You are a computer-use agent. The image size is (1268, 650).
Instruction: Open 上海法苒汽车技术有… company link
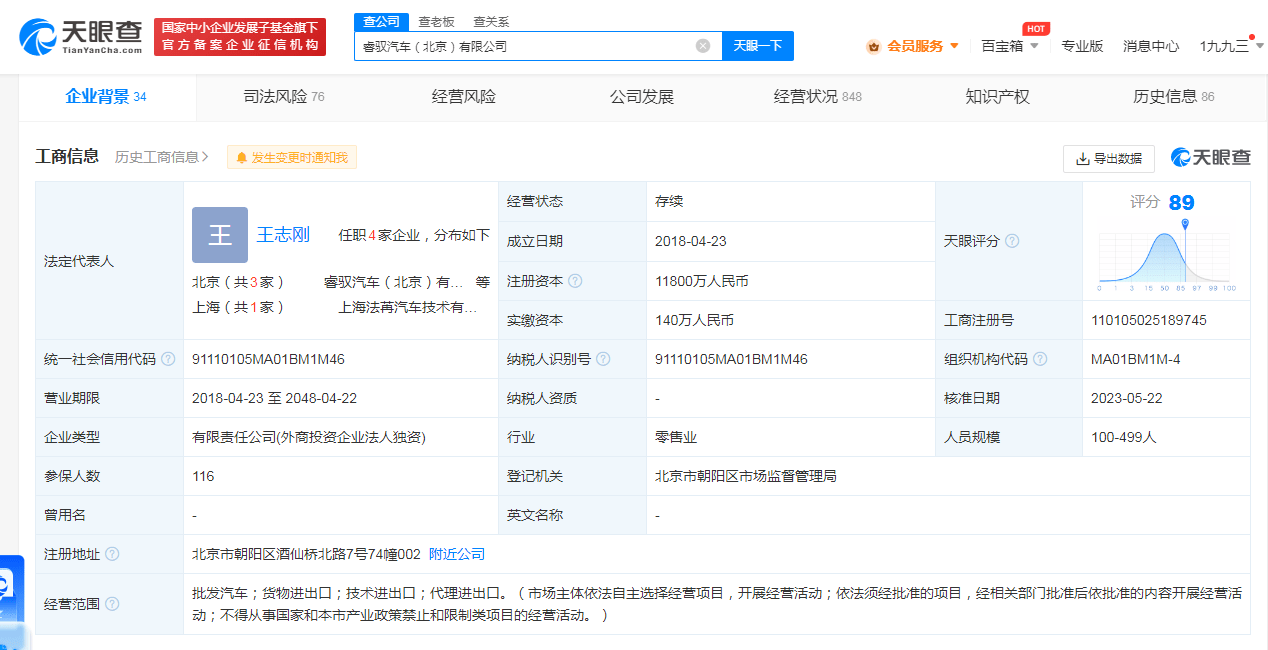pos(408,307)
